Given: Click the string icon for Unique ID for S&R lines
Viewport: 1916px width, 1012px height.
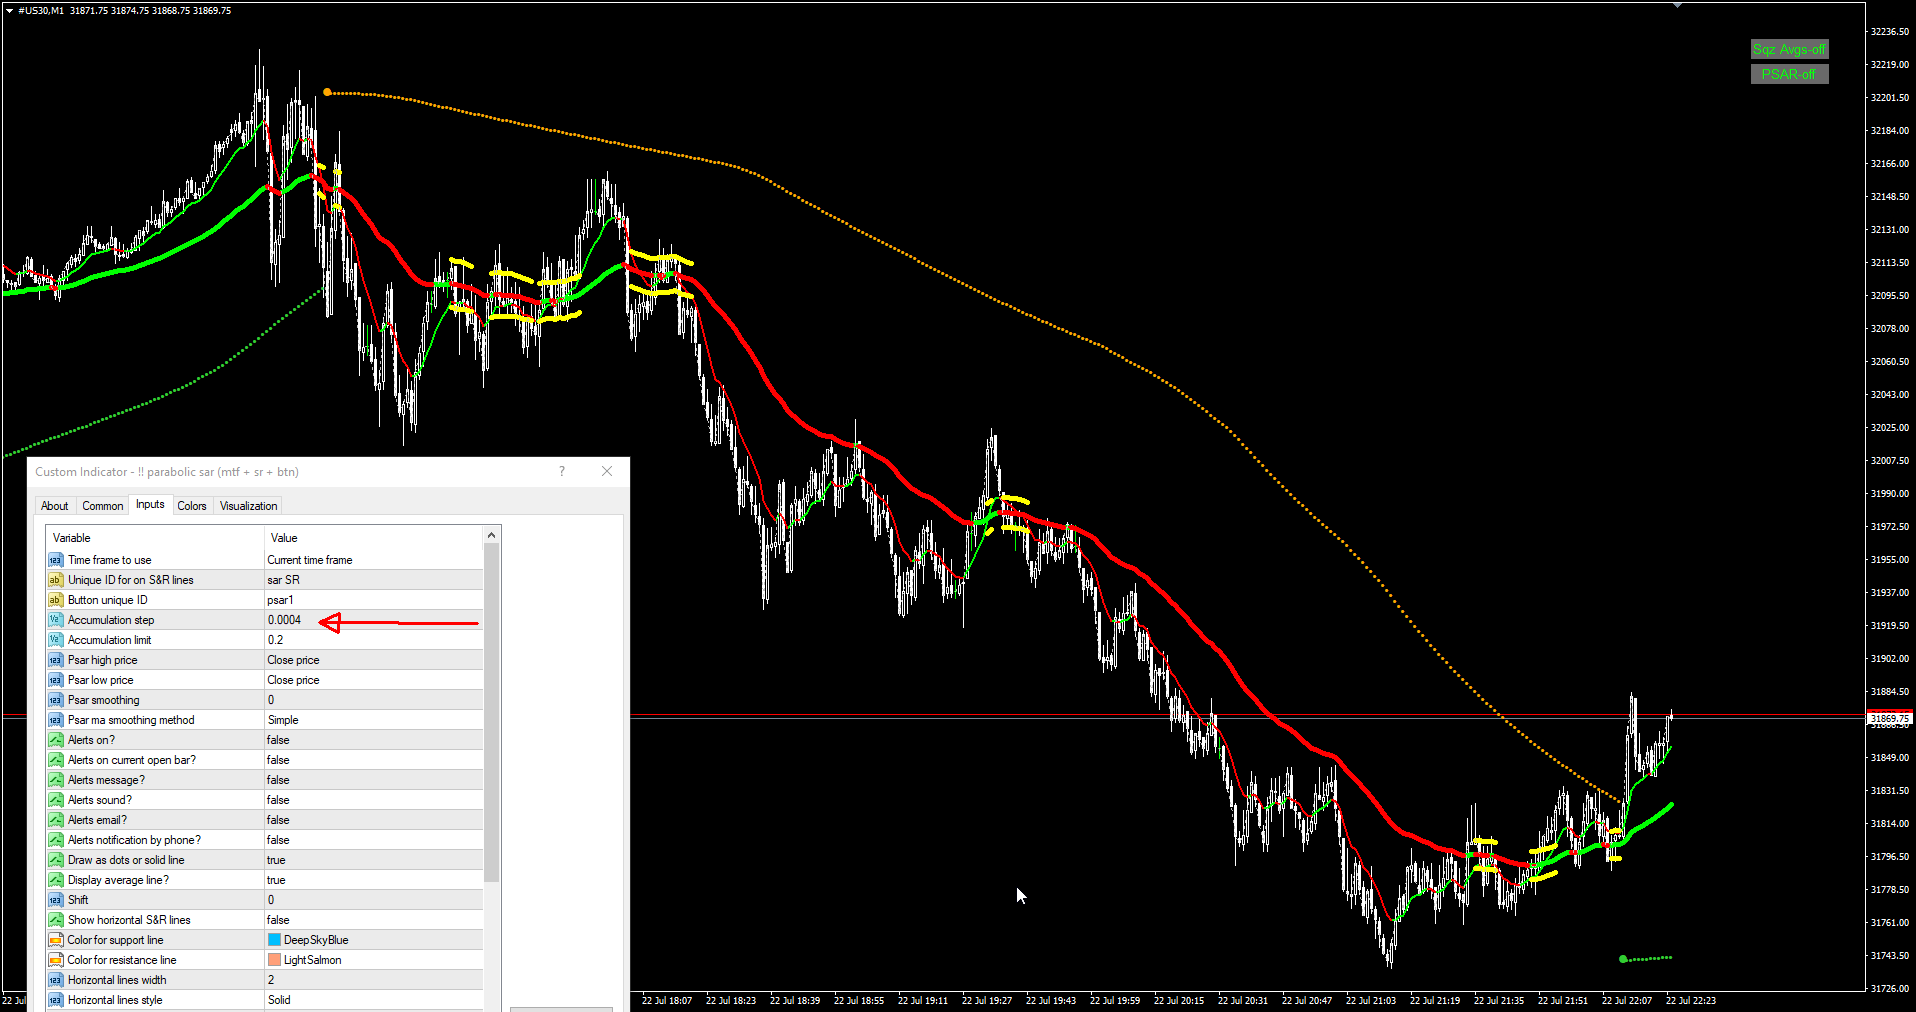Looking at the screenshot, I should pyautogui.click(x=55, y=580).
